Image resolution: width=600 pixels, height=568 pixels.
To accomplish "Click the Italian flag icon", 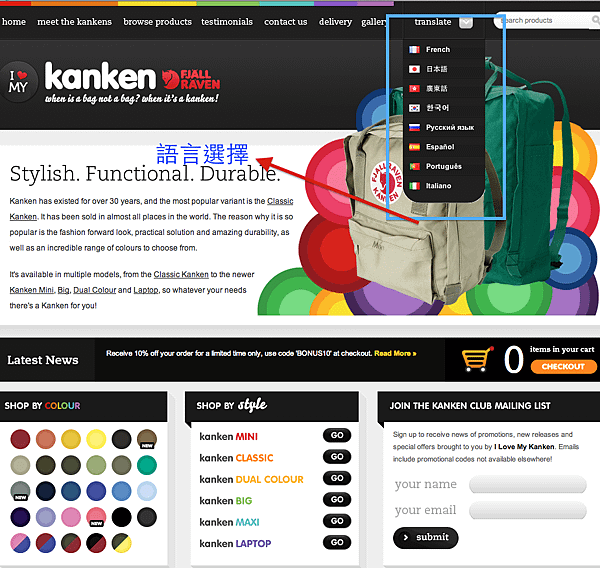I will pyautogui.click(x=414, y=186).
